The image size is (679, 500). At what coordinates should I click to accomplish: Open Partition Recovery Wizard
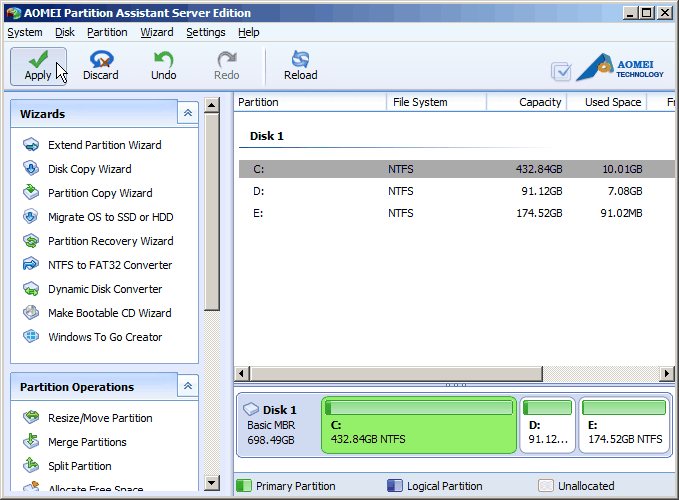click(110, 241)
